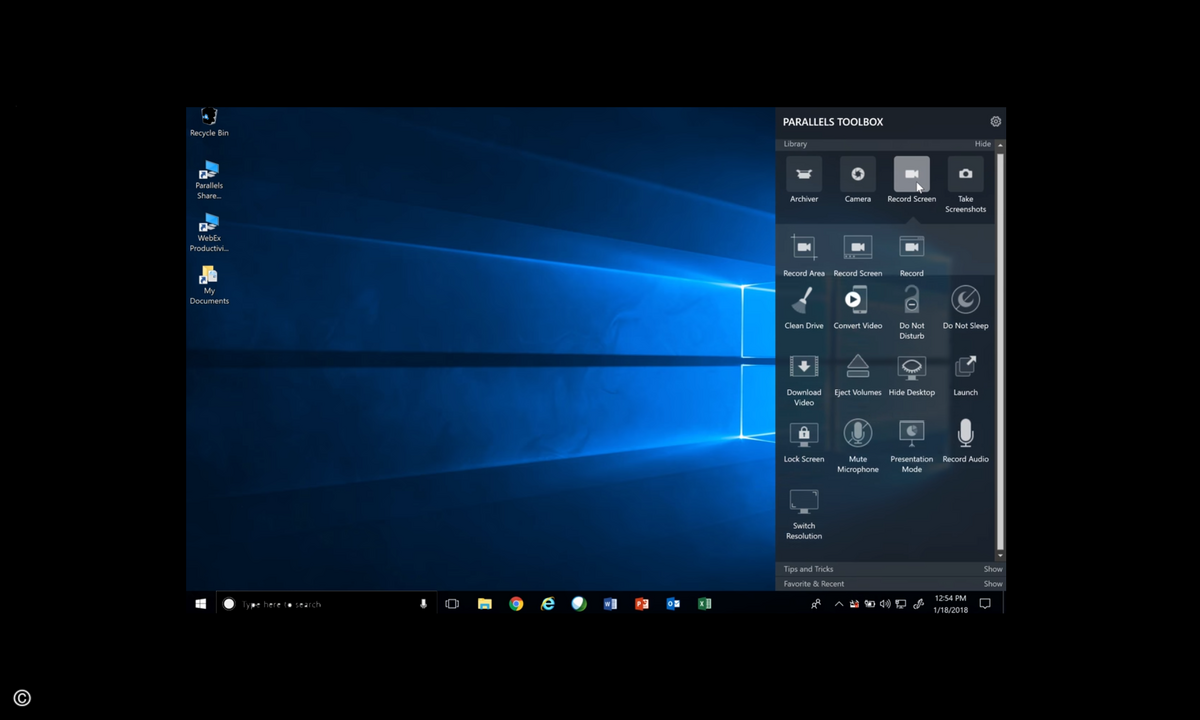Start the Record Audio tool

965,441
